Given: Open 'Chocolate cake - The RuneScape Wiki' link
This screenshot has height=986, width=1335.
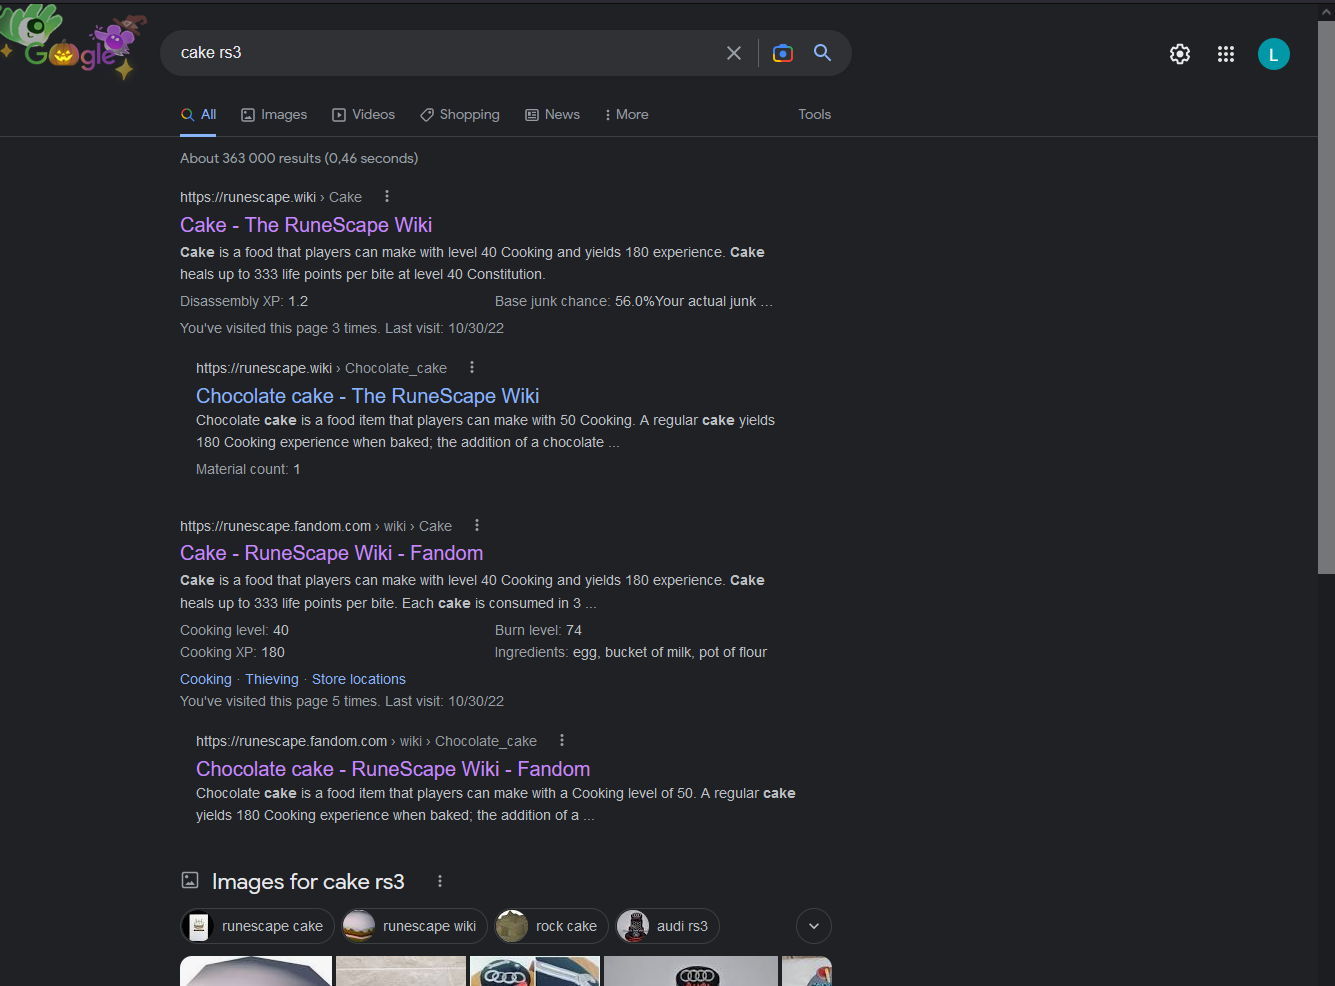Looking at the screenshot, I should pyautogui.click(x=367, y=396).
